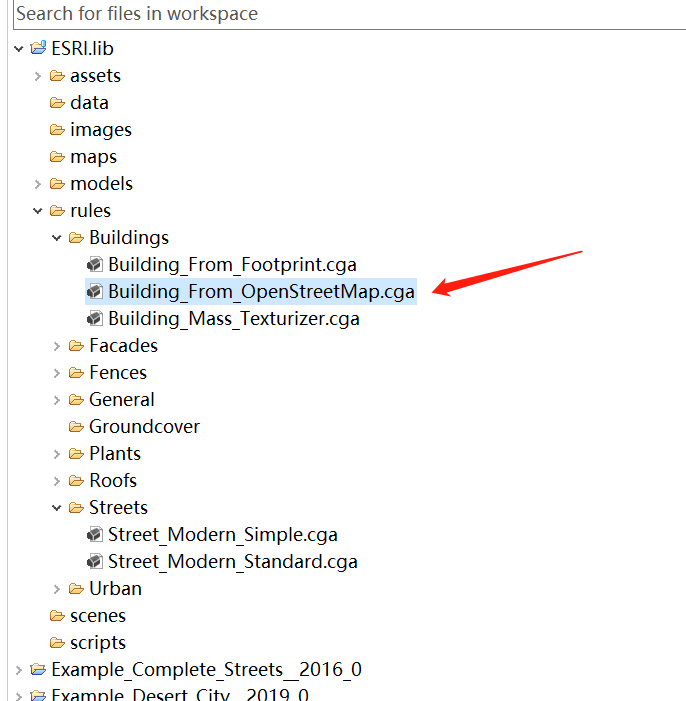Screen dimensions: 686x701
Task: Select the ESRI.lib label
Action: [x=82, y=48]
